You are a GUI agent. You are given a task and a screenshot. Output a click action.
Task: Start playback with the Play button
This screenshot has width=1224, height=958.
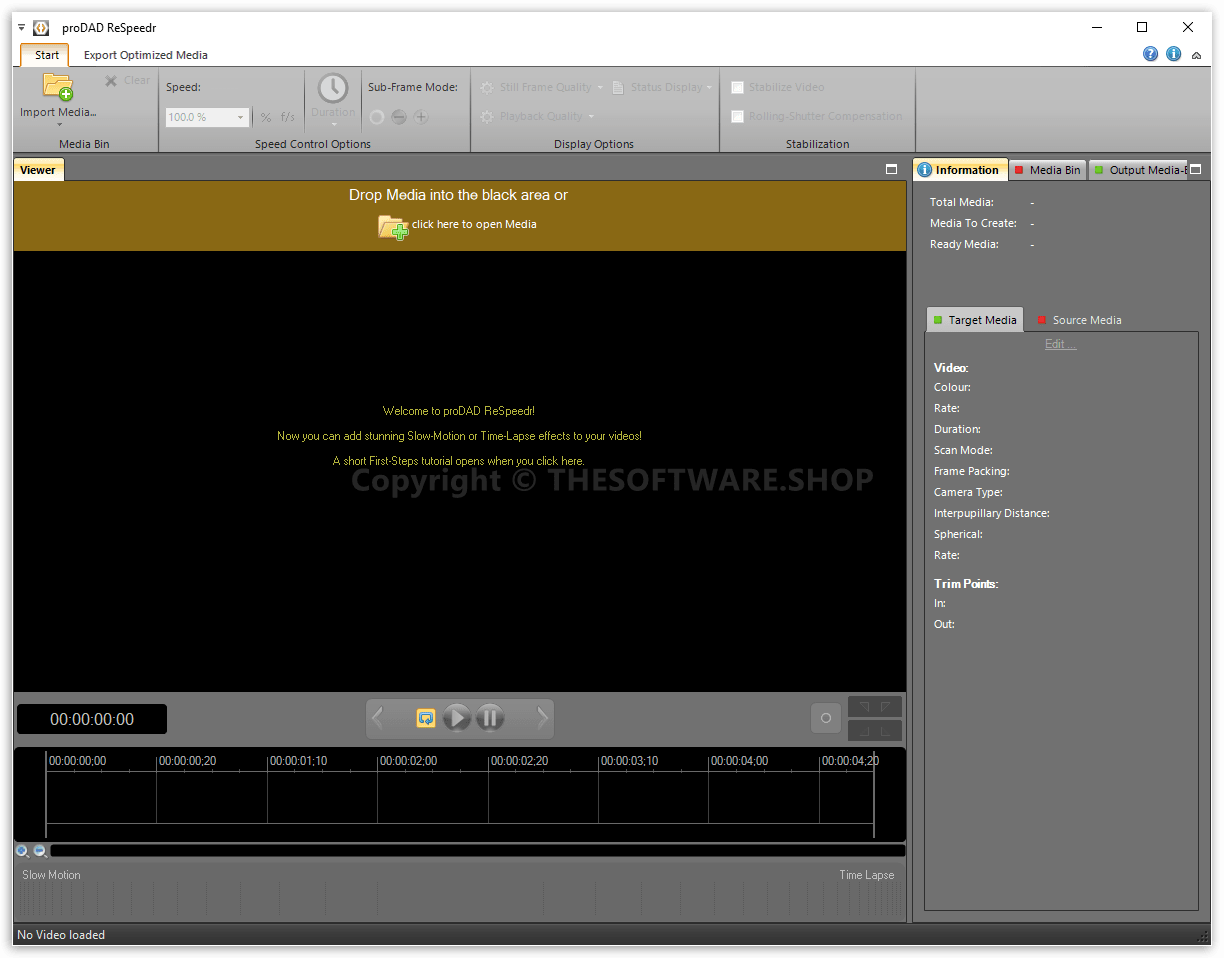pos(457,718)
